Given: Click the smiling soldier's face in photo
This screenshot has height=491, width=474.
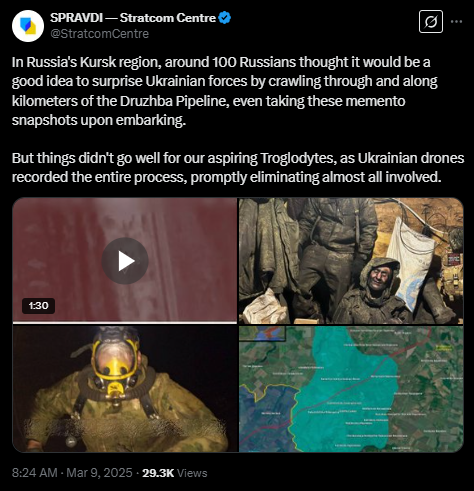Looking at the screenshot, I should pyautogui.click(x=379, y=277).
